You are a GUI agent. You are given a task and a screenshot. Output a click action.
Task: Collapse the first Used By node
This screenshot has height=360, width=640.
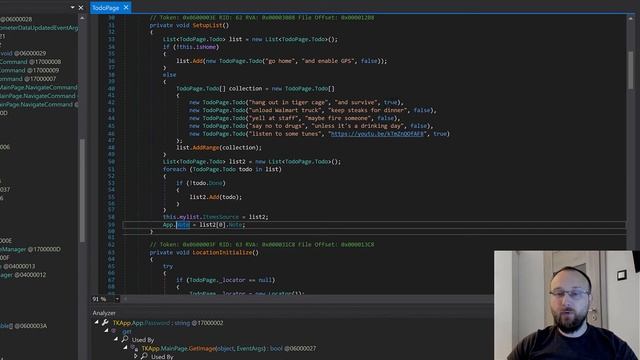116,340
